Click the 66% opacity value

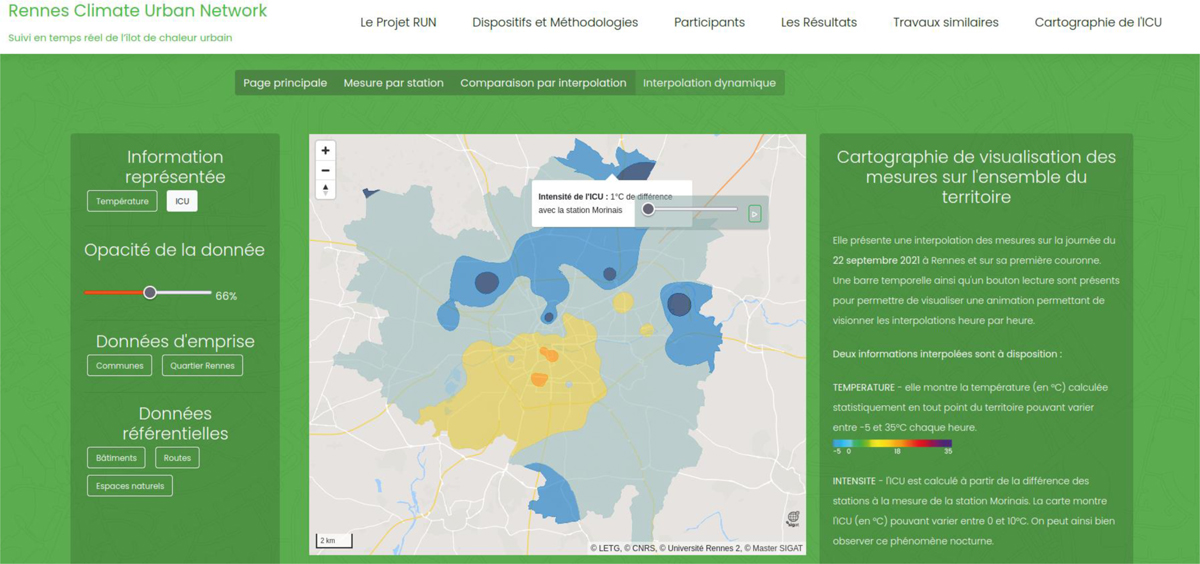click(x=226, y=296)
